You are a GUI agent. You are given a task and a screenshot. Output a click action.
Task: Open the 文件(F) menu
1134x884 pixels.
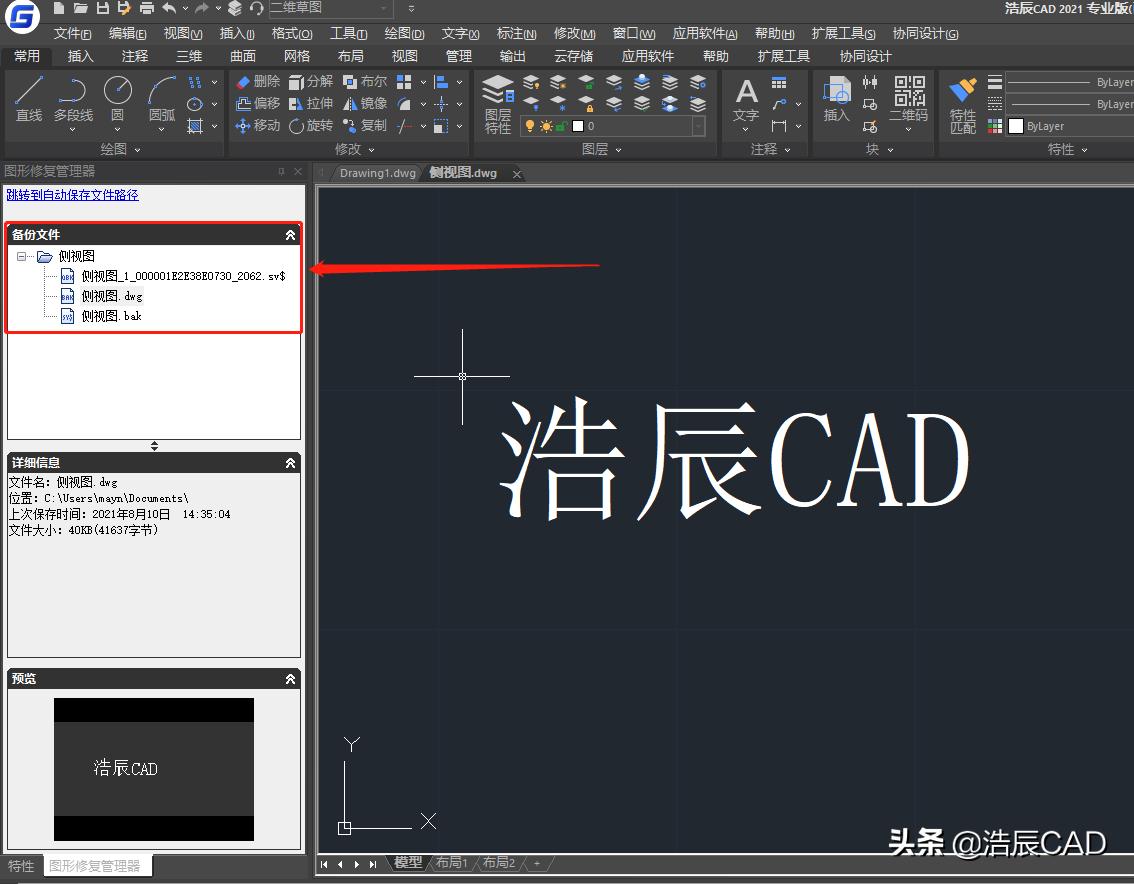72,33
